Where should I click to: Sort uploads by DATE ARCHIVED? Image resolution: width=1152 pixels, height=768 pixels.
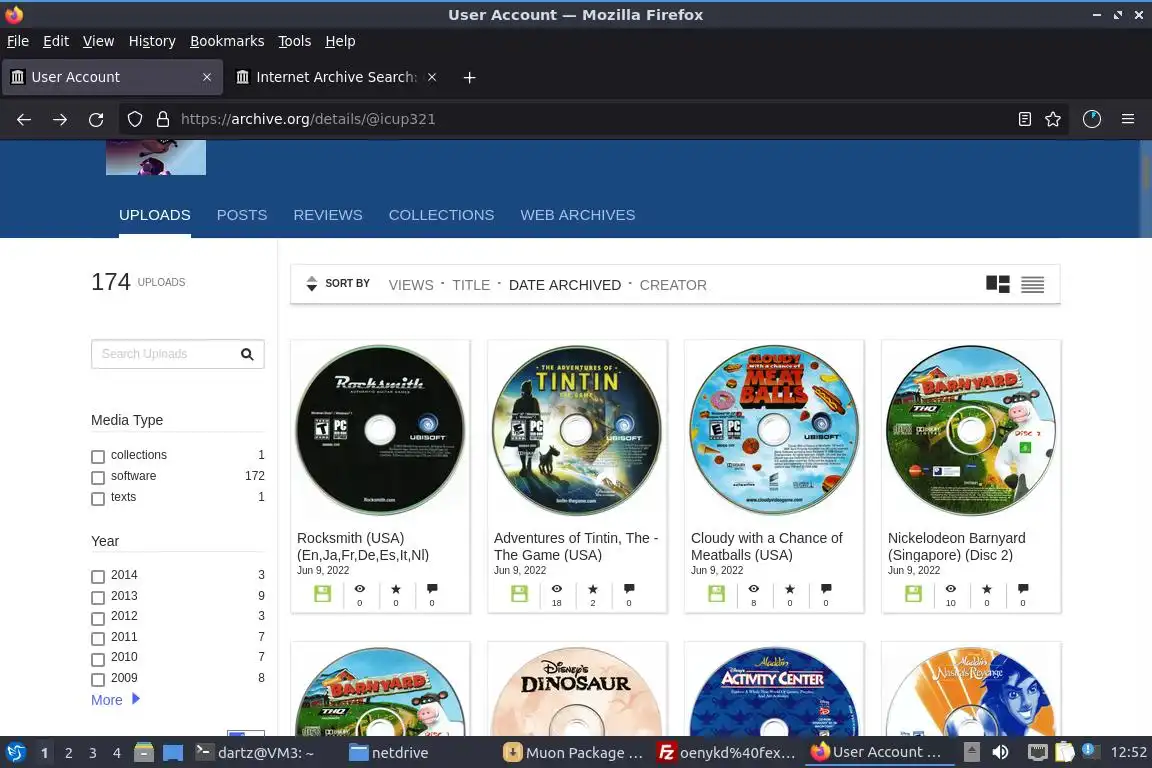coord(565,285)
